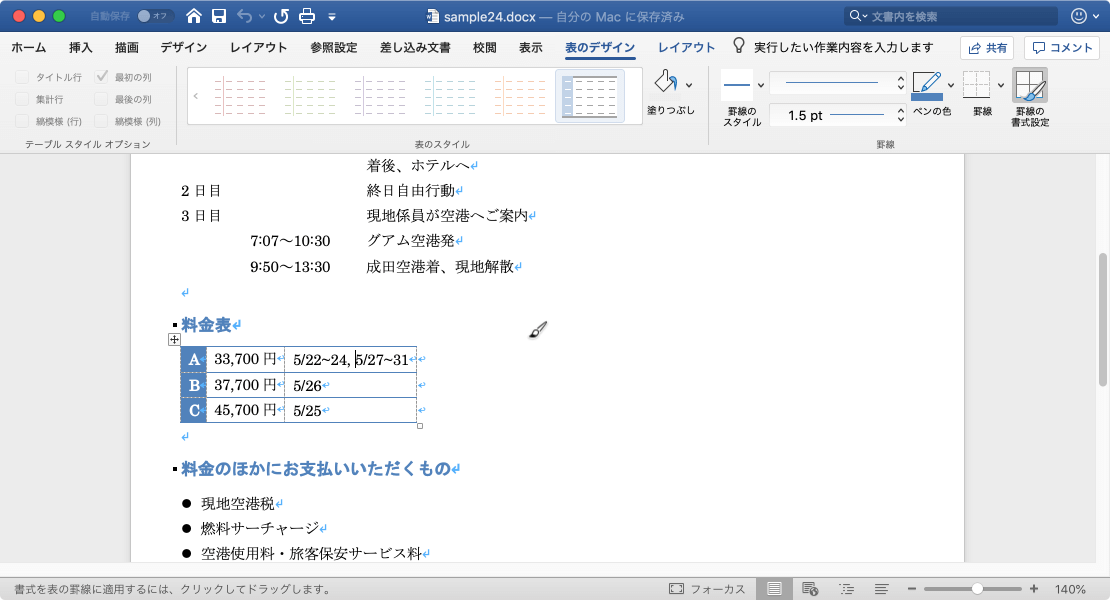This screenshot has height=600, width=1110.
Task: Open the デザイン tab
Action: 183,47
